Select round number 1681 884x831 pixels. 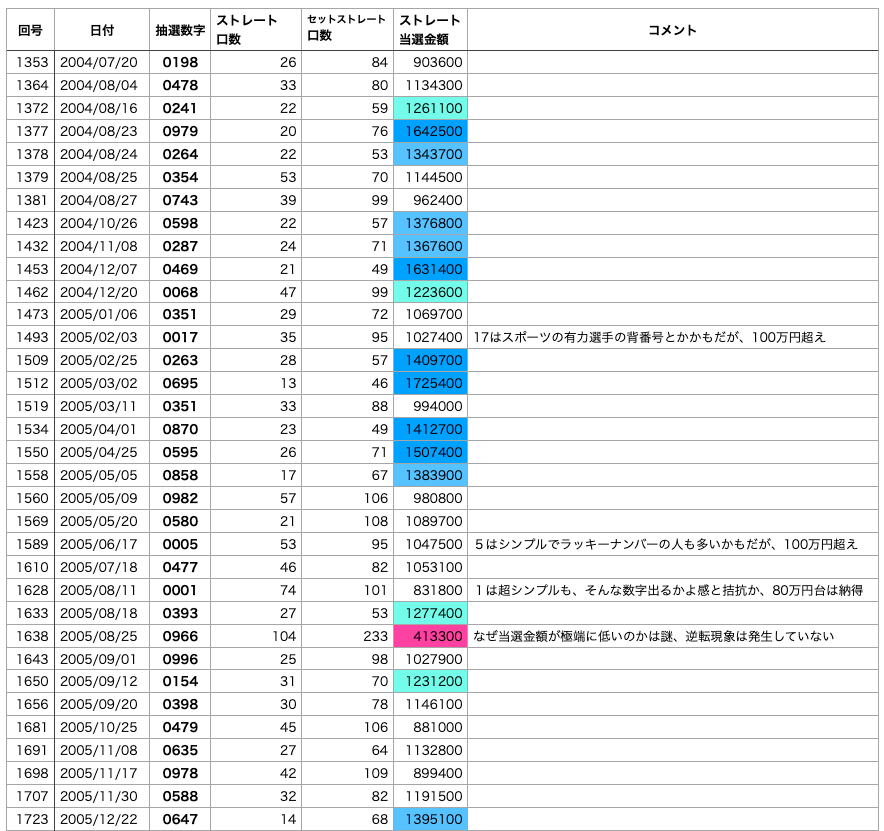30,727
